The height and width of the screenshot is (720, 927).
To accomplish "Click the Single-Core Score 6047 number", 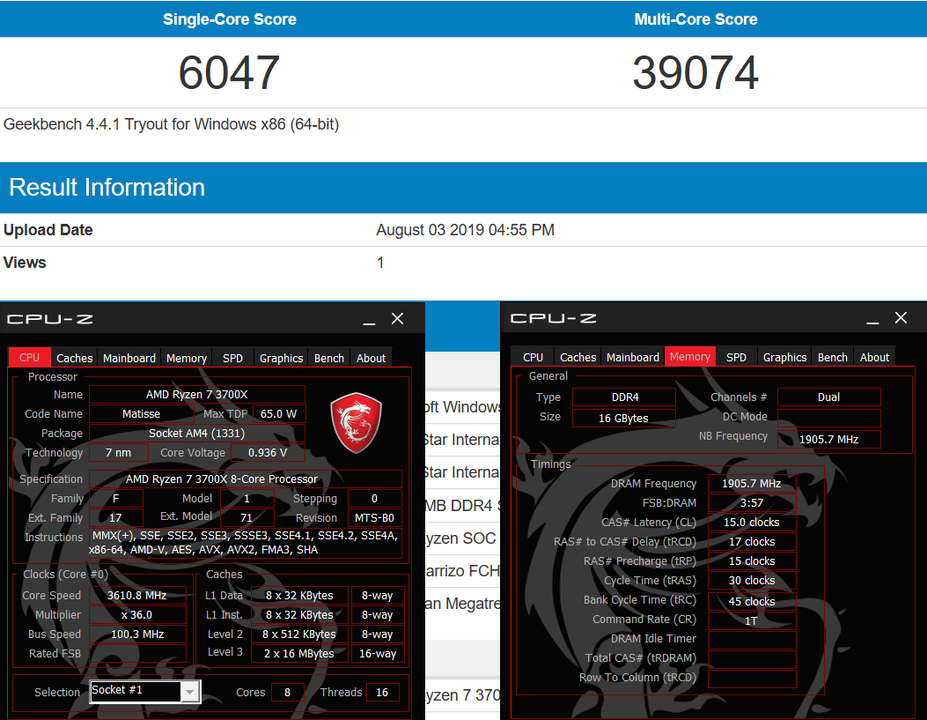I will click(x=229, y=73).
